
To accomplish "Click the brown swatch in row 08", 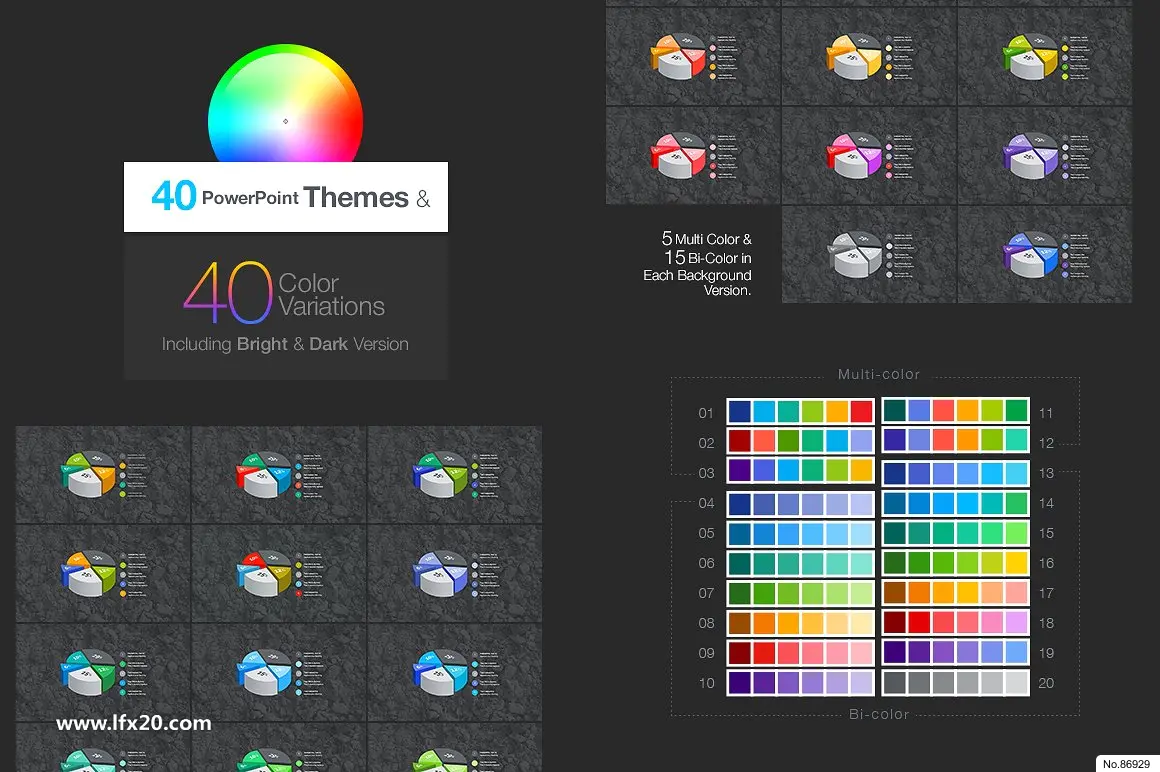I will 740,623.
